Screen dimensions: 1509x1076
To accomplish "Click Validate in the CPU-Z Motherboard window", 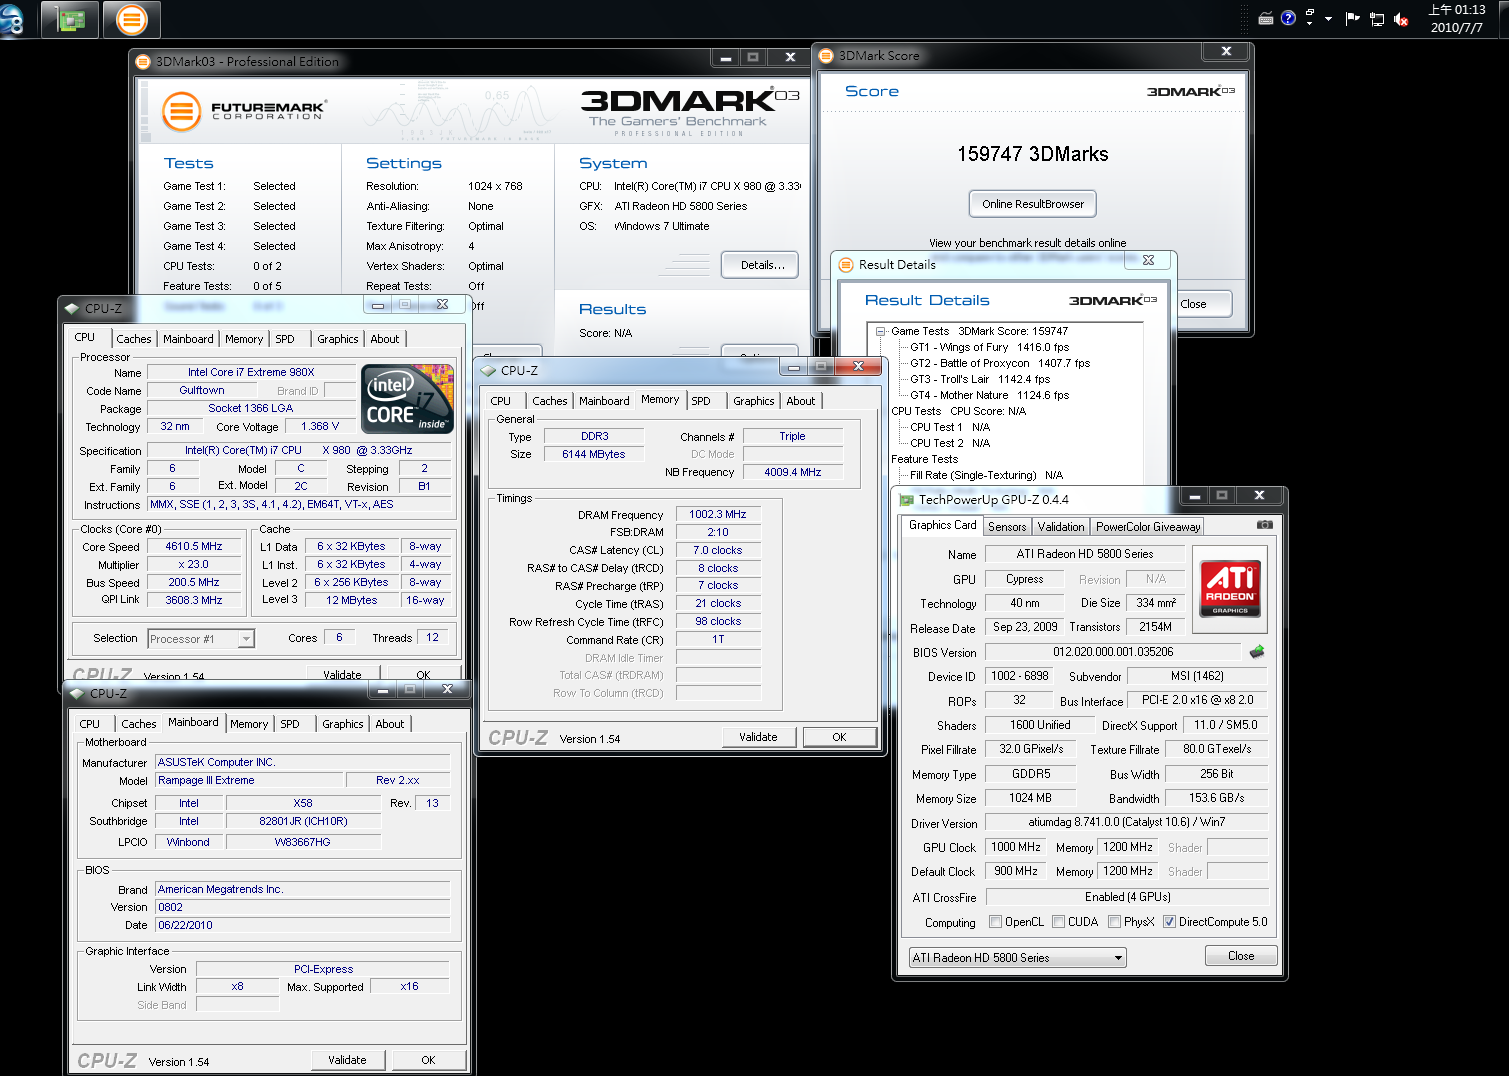I will (347, 1060).
